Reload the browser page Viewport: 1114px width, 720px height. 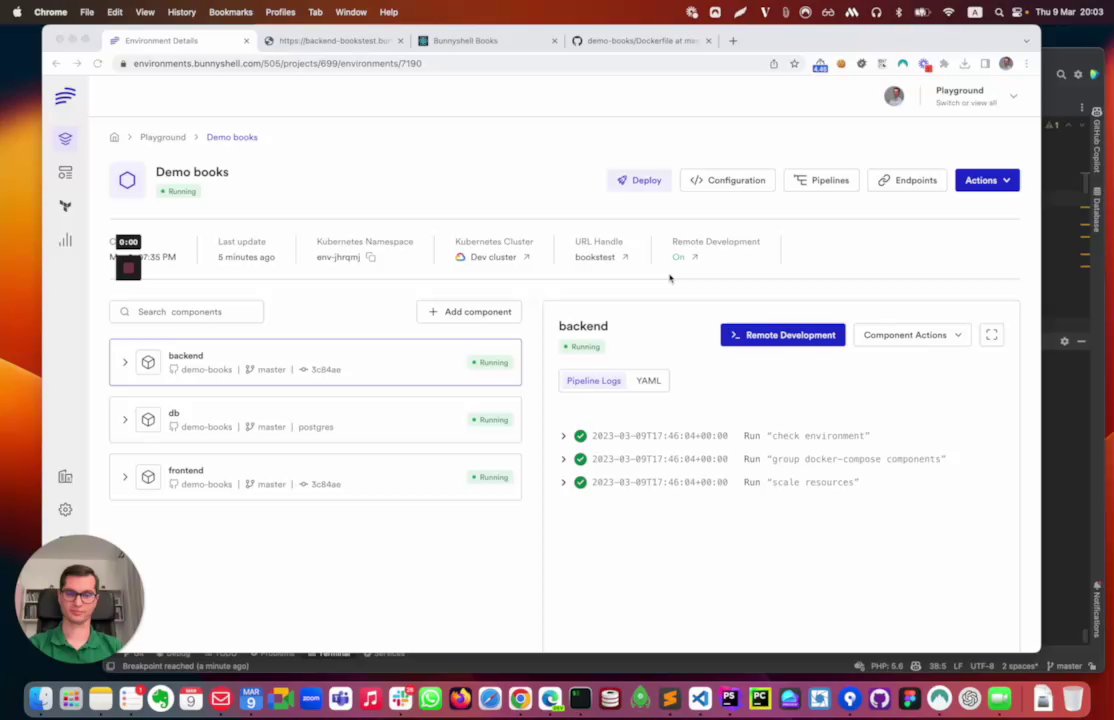(x=98, y=63)
